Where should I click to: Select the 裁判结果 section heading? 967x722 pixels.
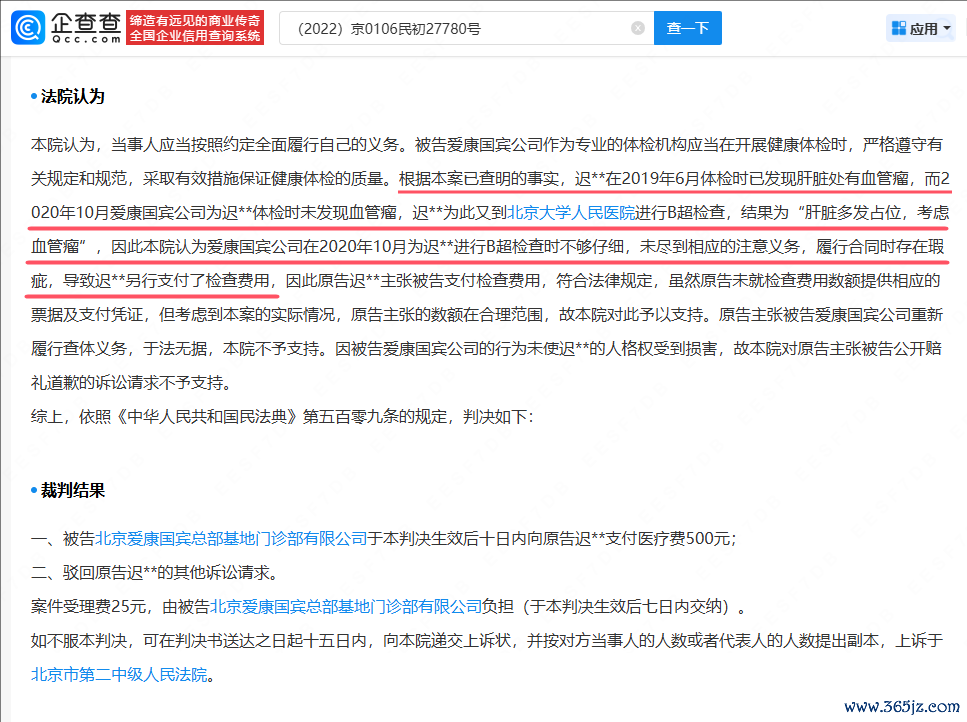72,491
